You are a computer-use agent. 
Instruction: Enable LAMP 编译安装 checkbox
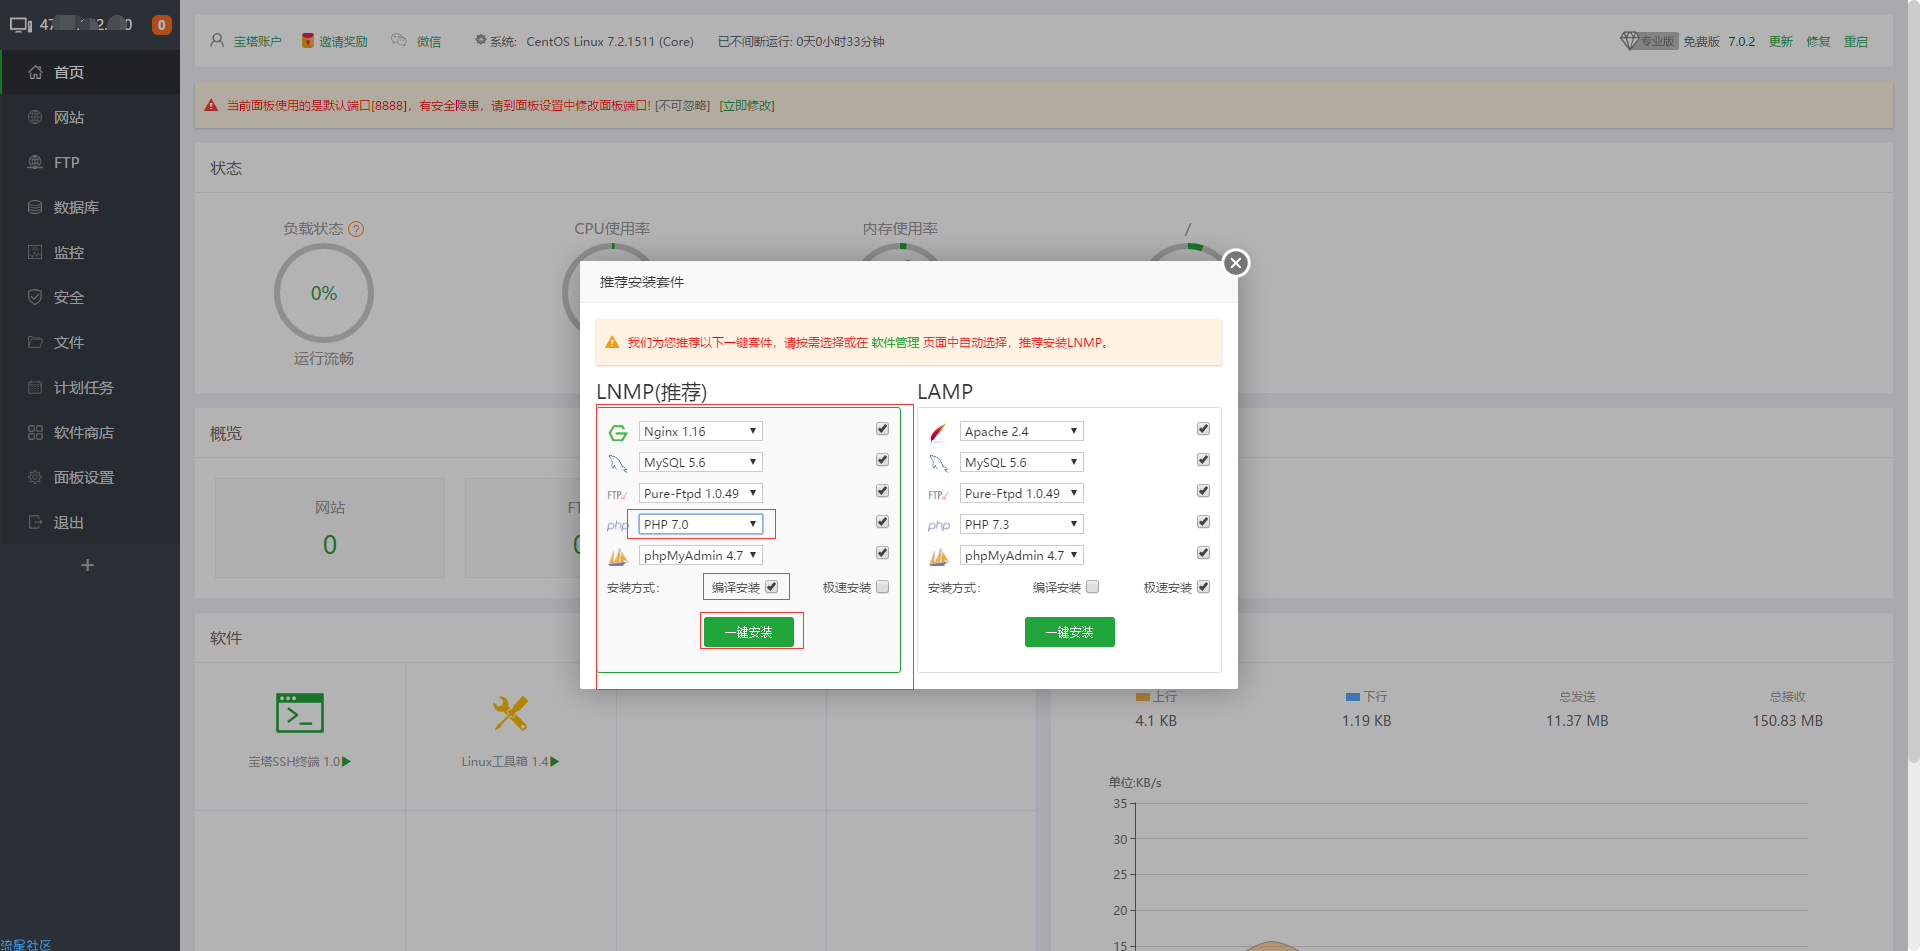point(1092,587)
